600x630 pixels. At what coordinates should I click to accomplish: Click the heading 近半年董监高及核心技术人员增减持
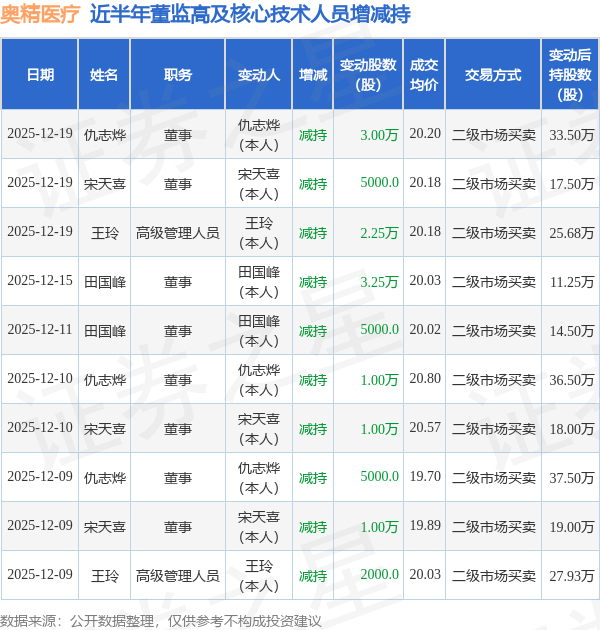250,14
